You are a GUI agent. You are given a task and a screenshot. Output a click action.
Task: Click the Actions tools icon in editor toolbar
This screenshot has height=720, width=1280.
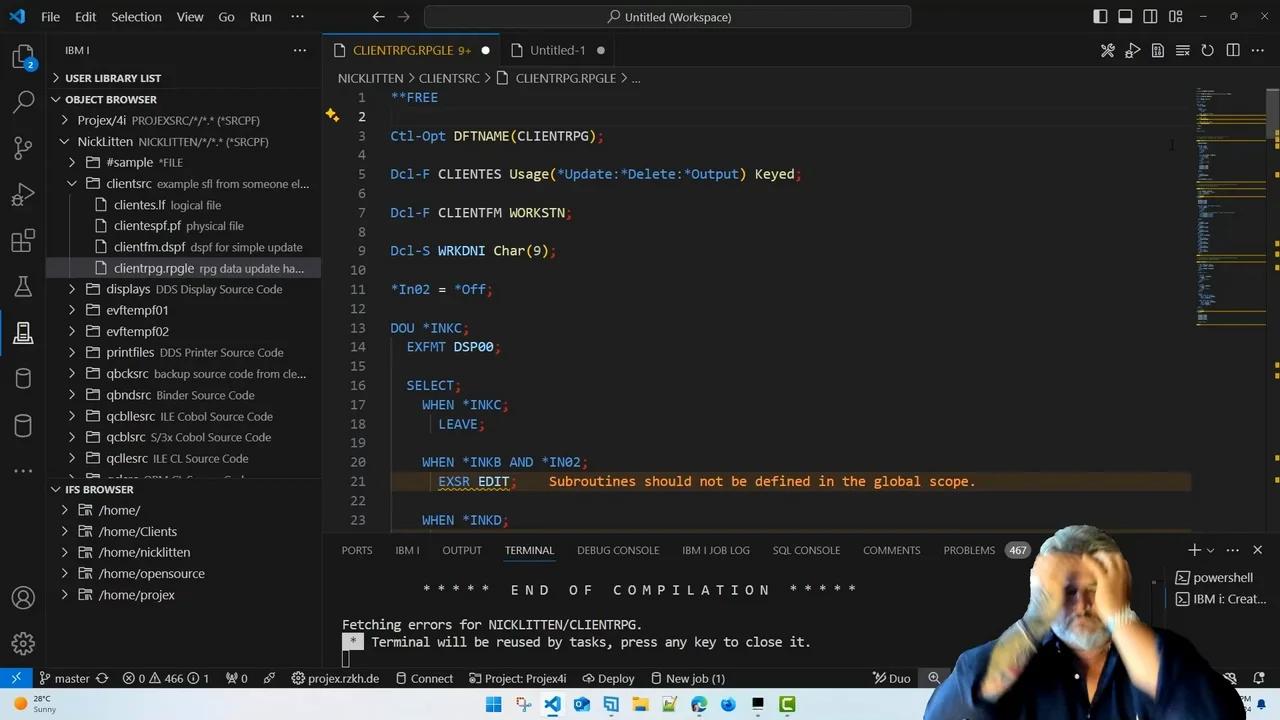pos(1108,50)
